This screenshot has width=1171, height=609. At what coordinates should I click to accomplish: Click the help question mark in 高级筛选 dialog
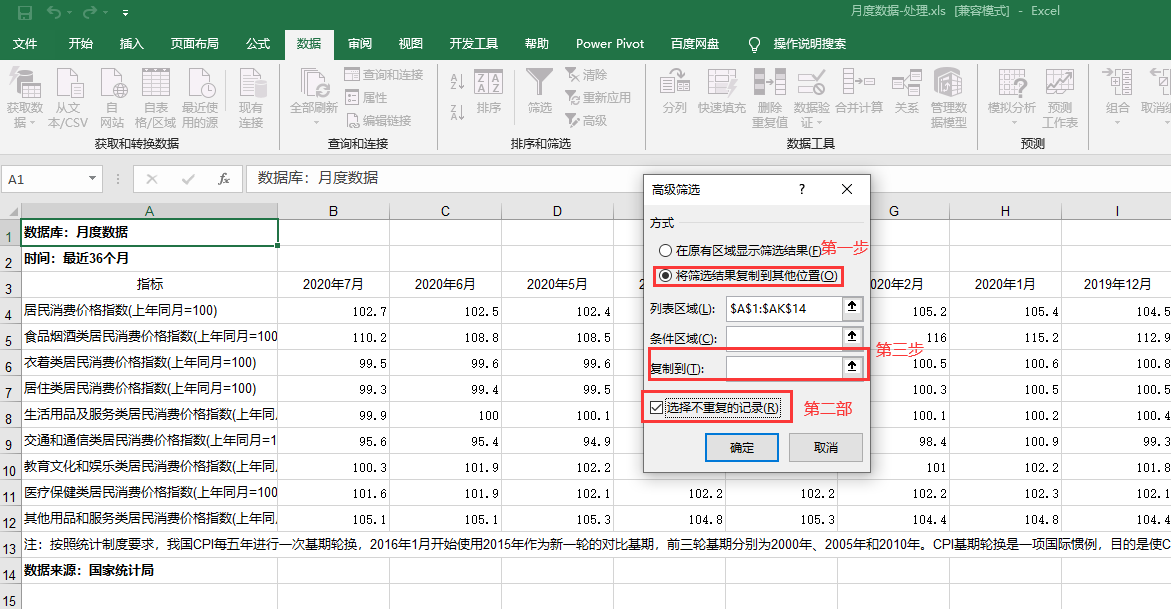[x=802, y=190]
